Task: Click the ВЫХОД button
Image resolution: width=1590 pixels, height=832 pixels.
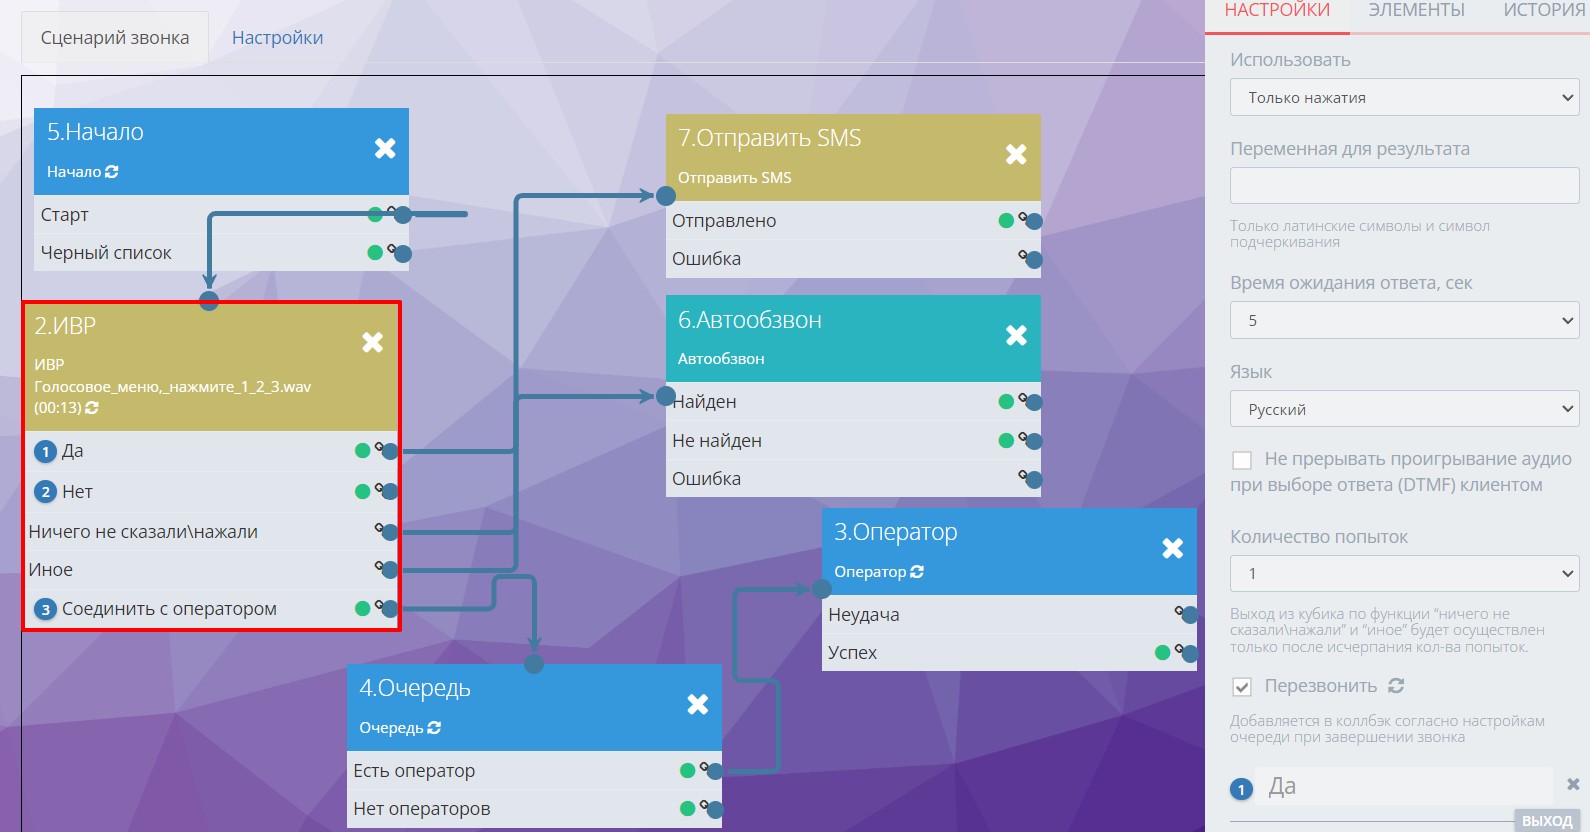Action: click(x=1547, y=821)
